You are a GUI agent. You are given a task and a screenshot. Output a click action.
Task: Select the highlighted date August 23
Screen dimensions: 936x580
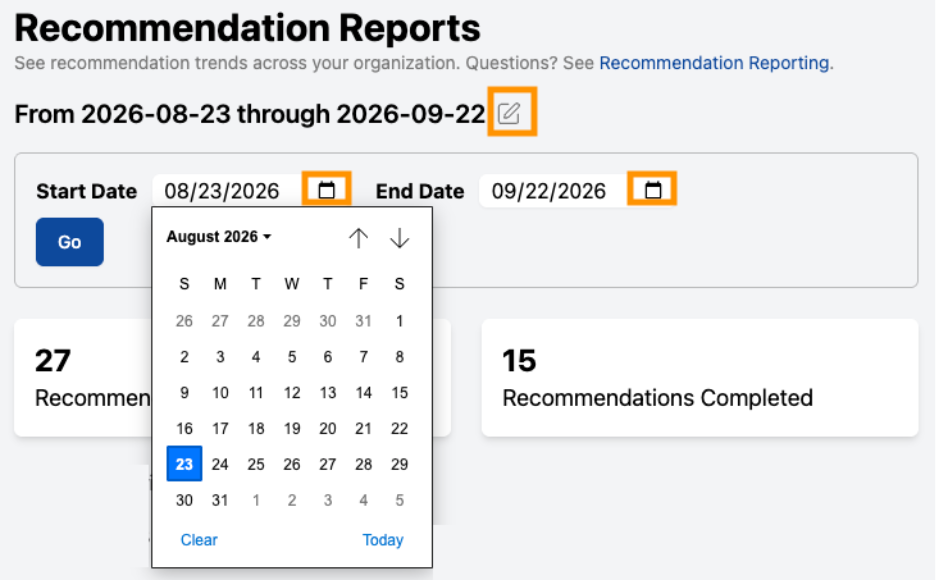click(x=184, y=464)
